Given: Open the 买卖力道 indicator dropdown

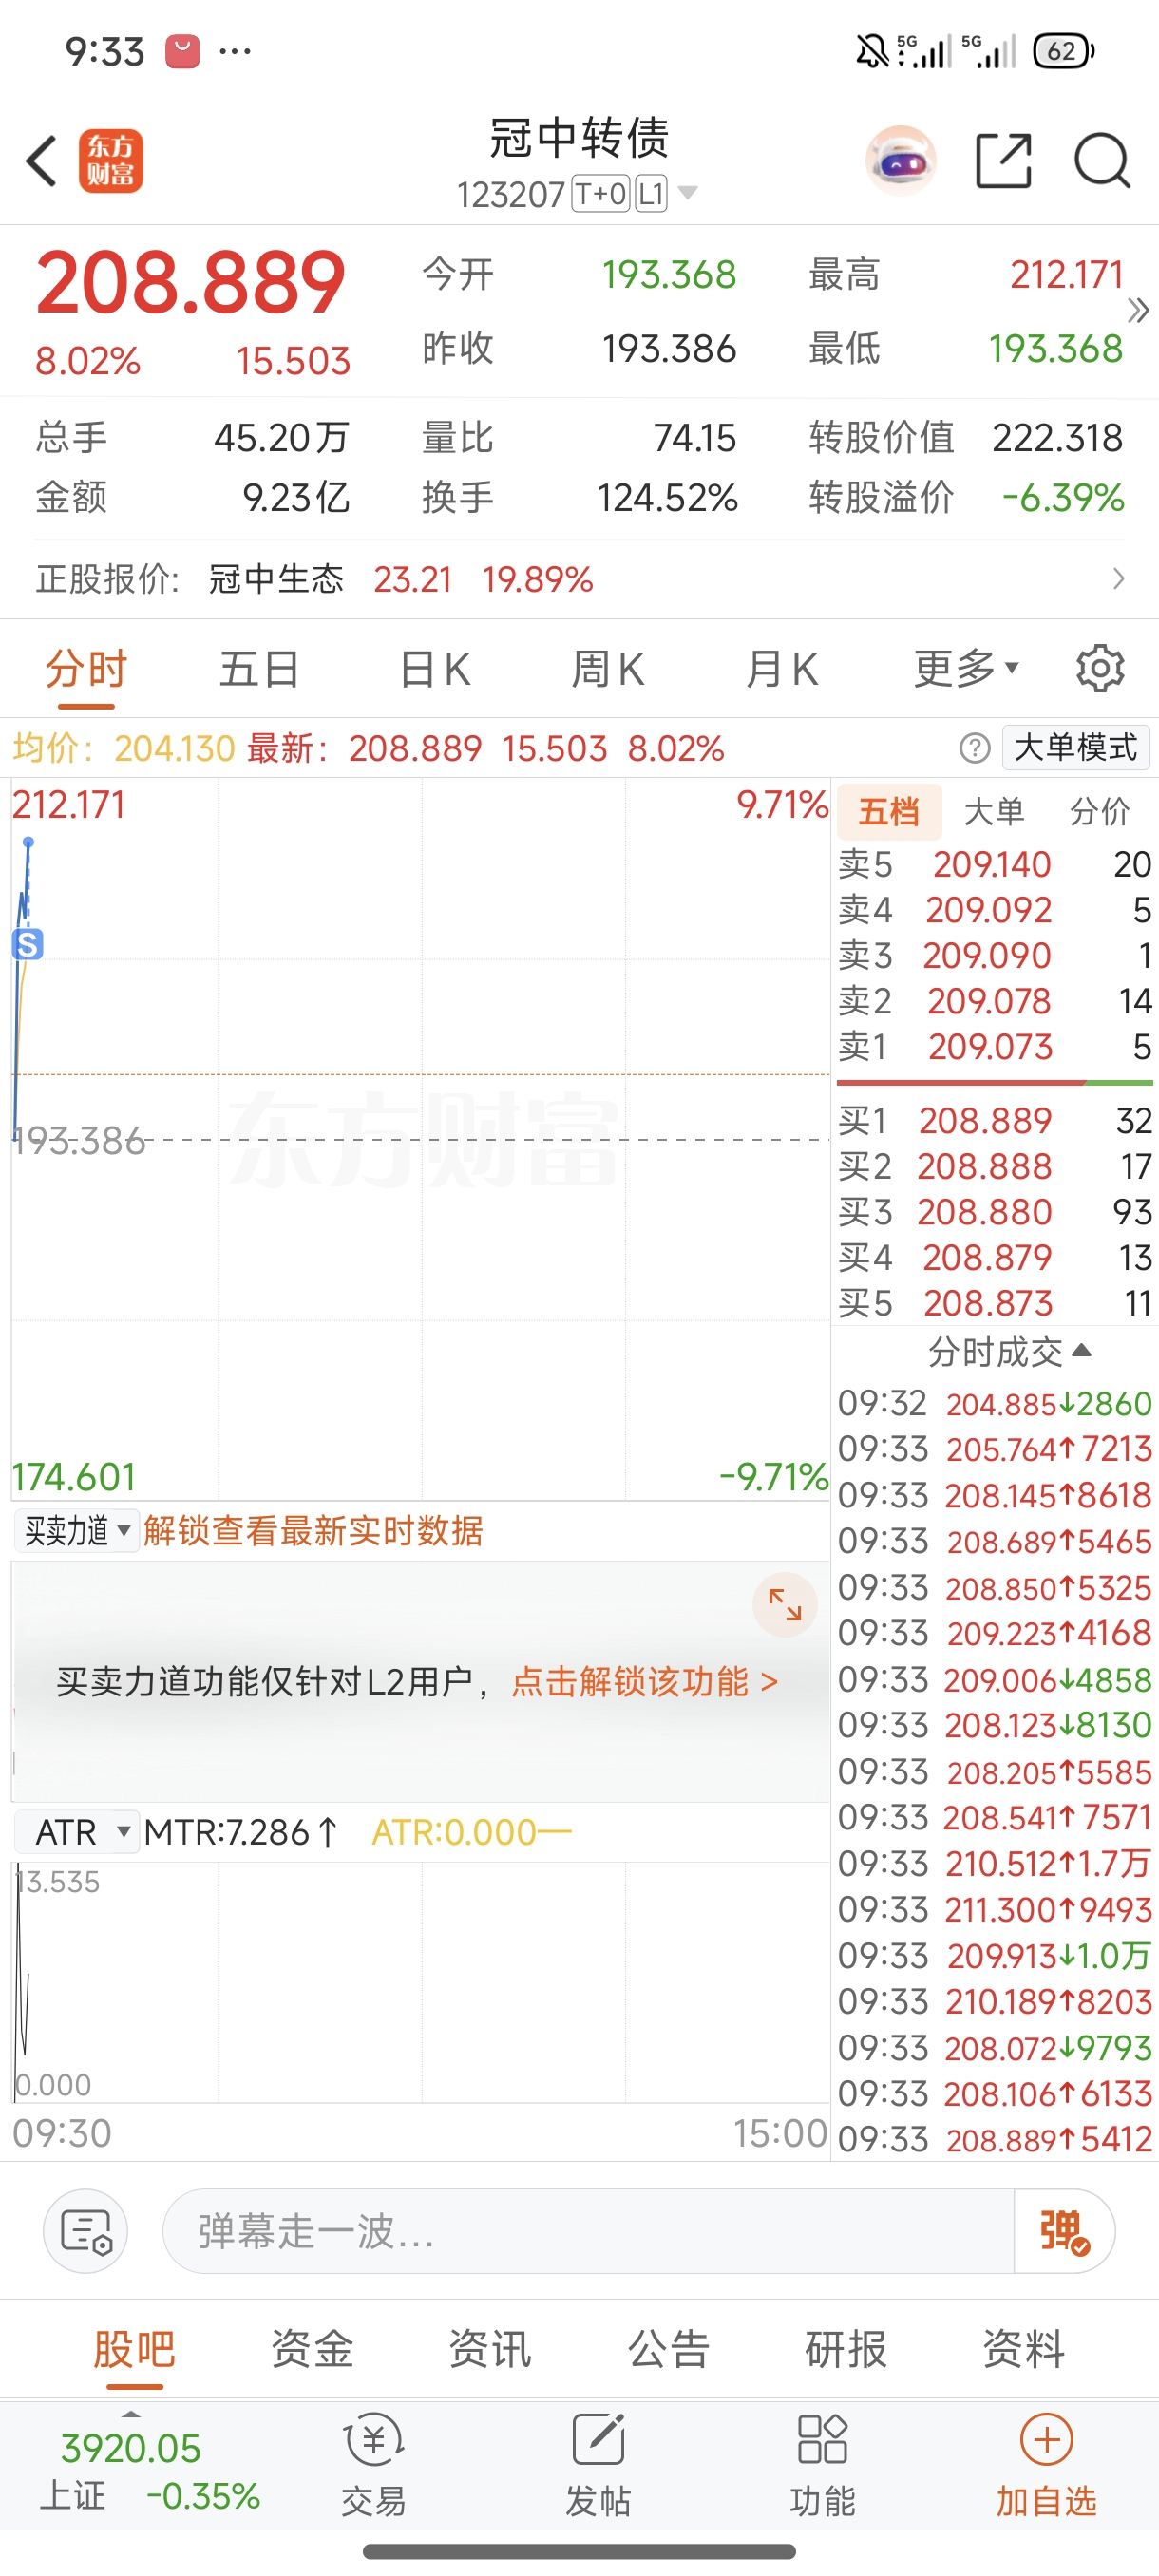Looking at the screenshot, I should pyautogui.click(x=77, y=1530).
